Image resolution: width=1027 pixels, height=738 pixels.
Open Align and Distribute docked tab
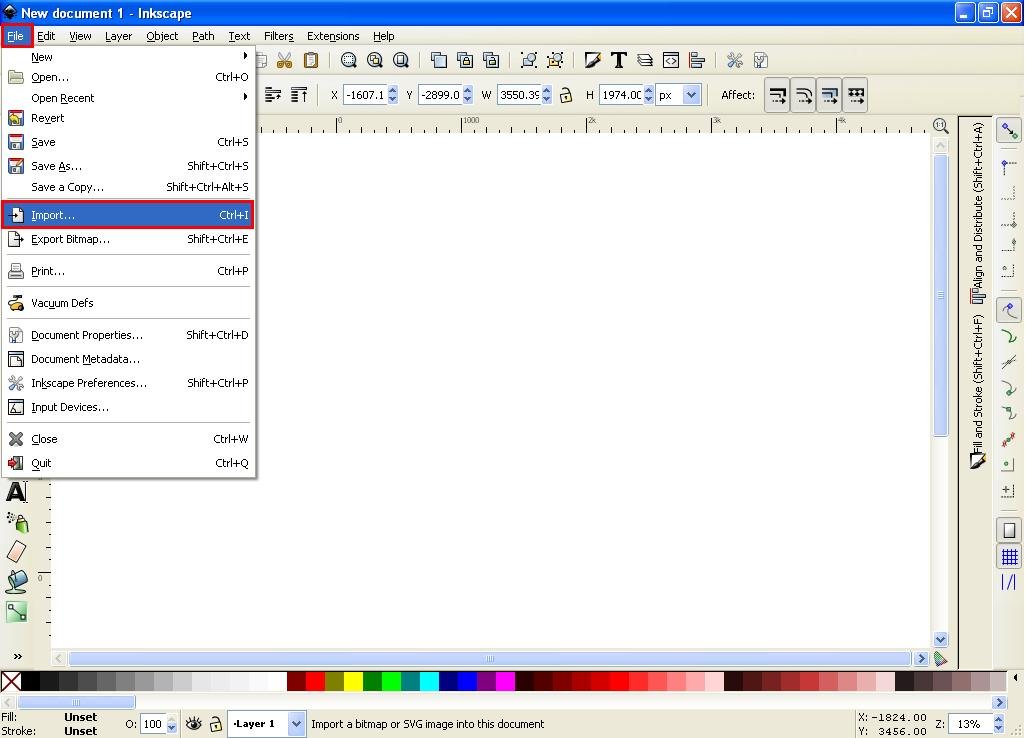978,213
